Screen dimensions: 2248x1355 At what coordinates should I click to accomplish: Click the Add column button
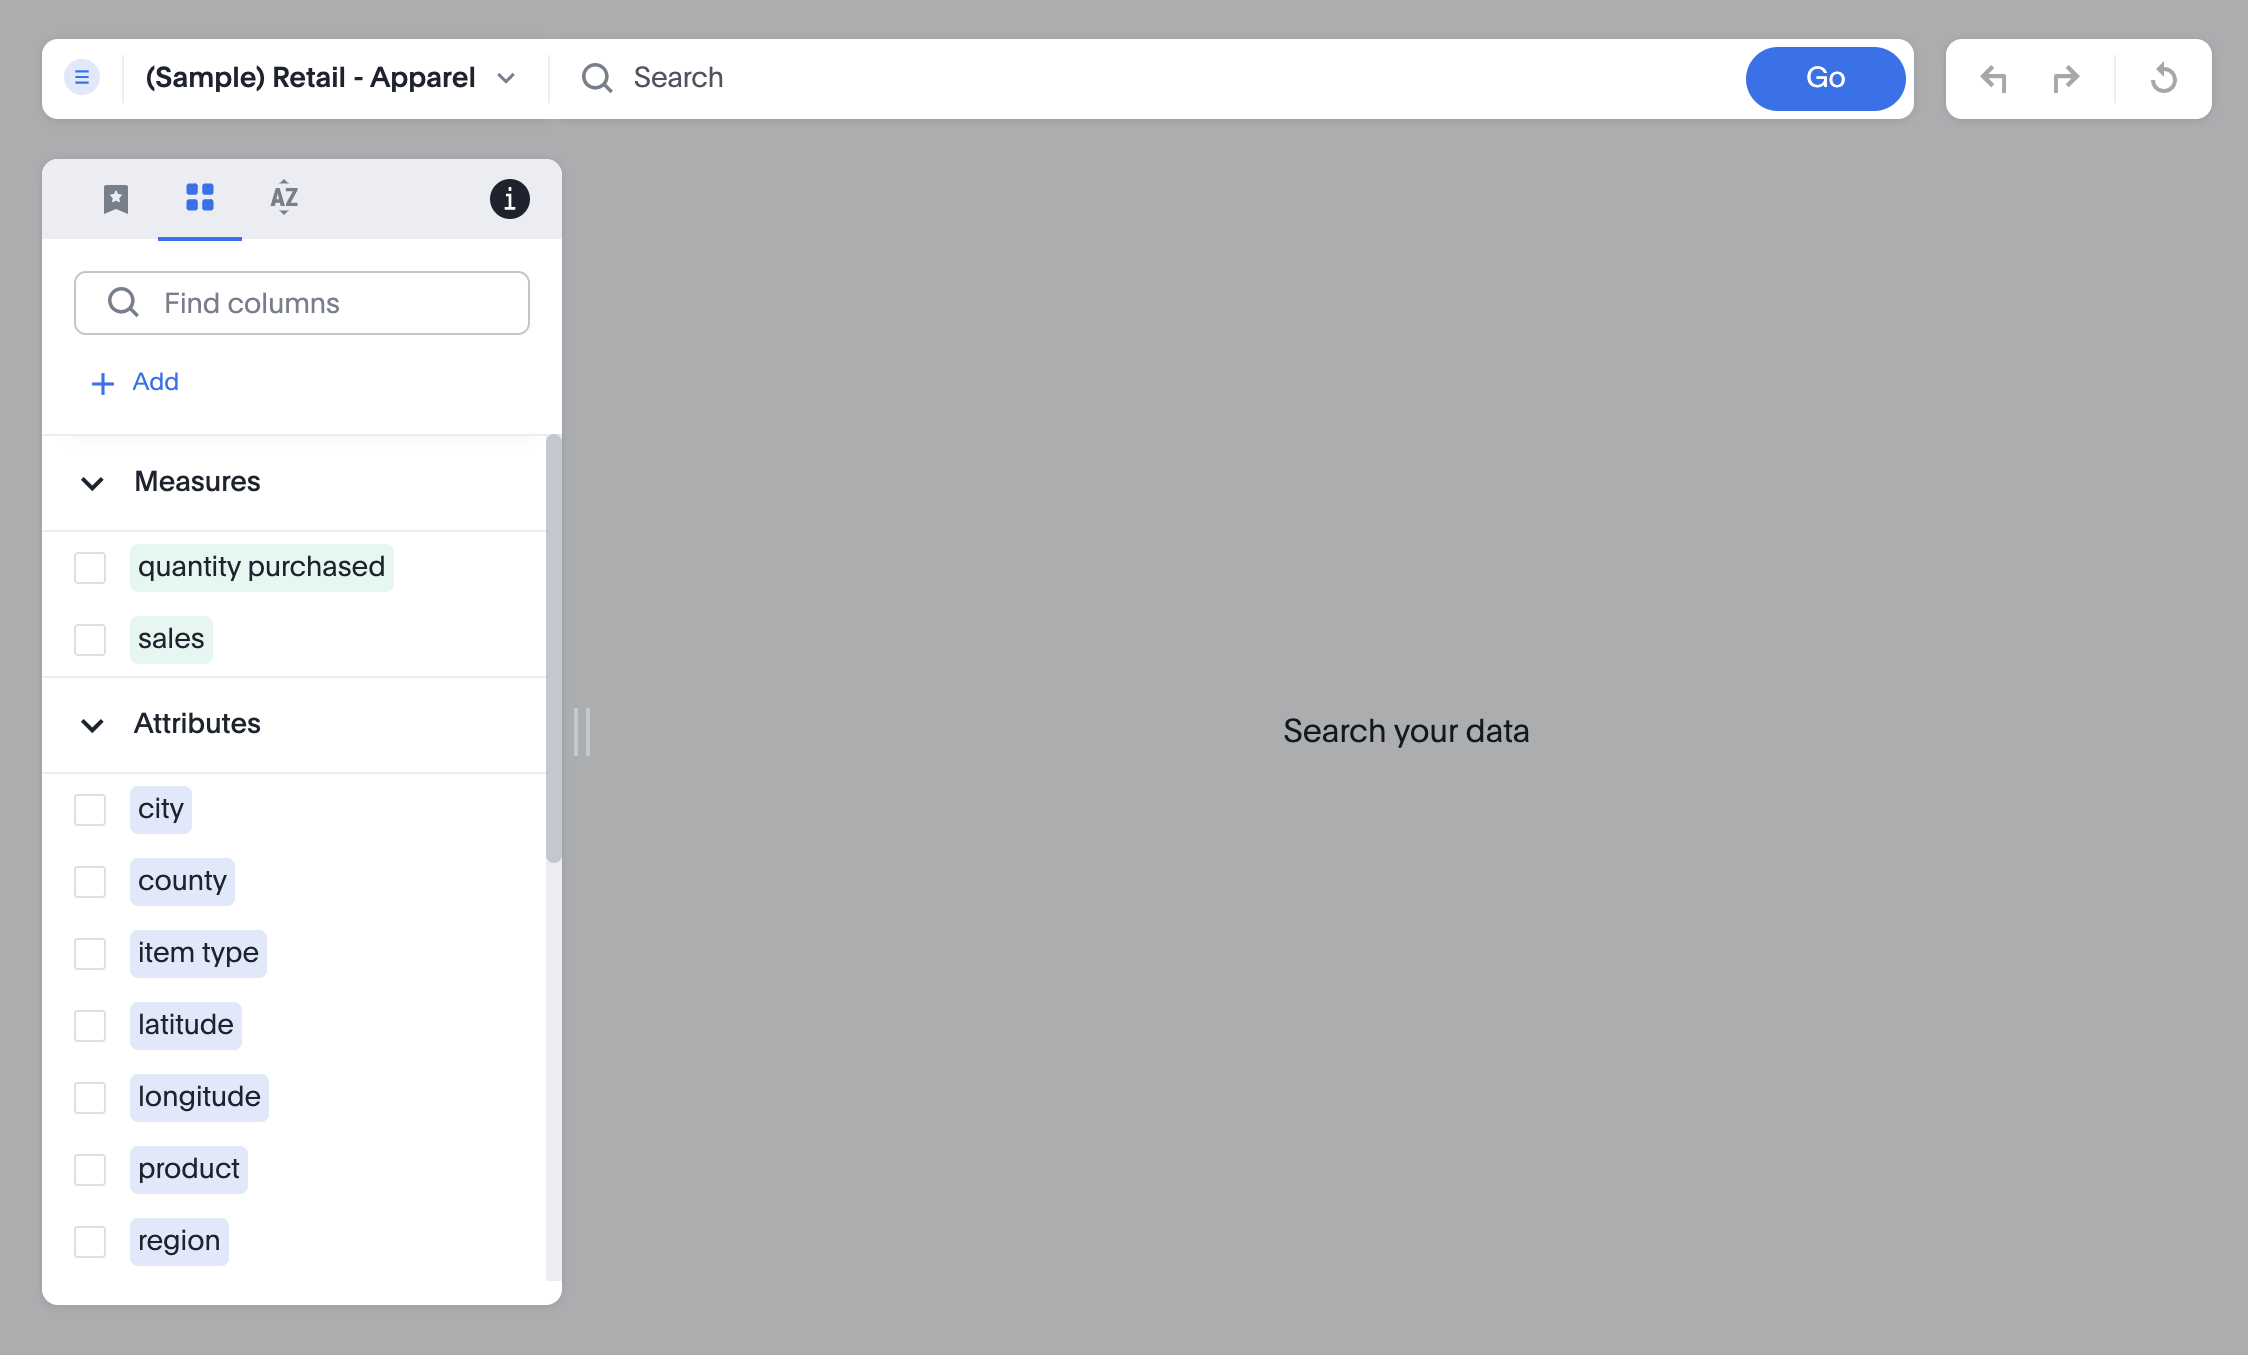[135, 382]
